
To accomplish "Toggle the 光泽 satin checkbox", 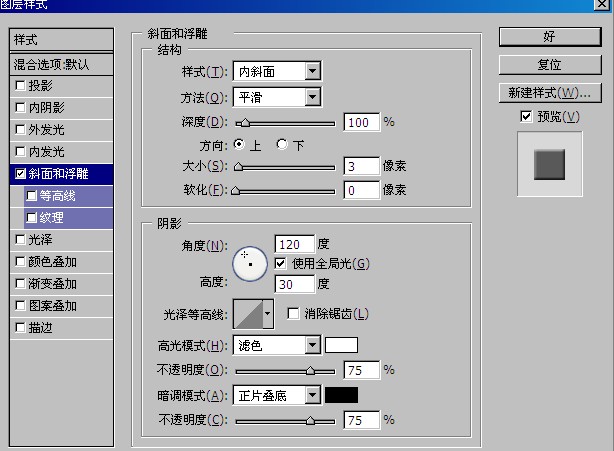I will [20, 240].
